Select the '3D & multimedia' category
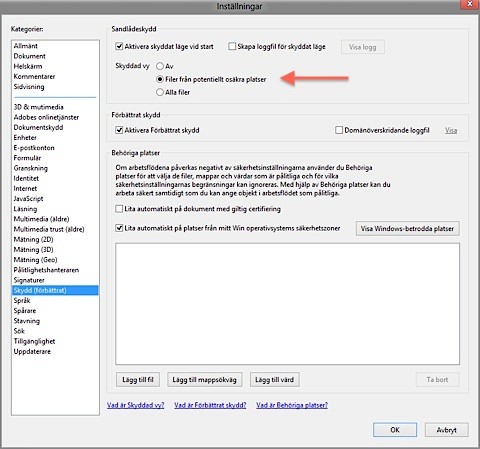The image size is (480, 449). pyautogui.click(x=55, y=107)
